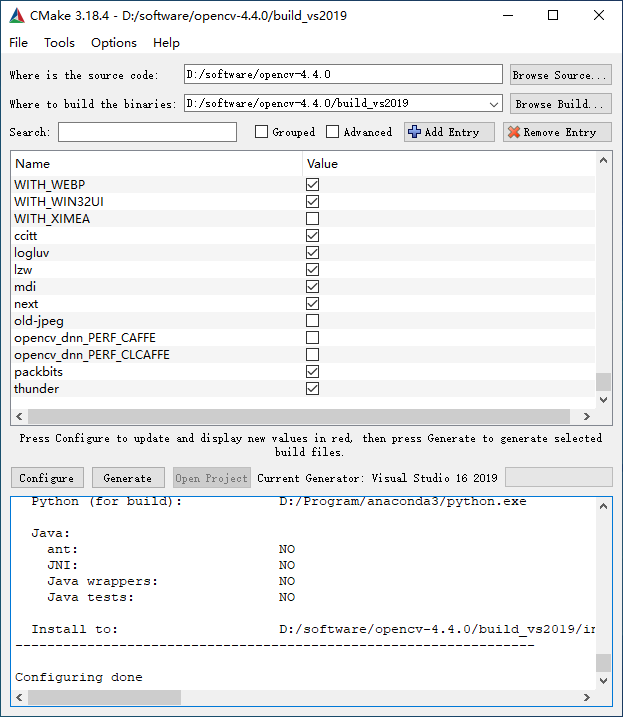Screen dimensions: 623x717
Task: Toggle the mdi checkbox
Action: point(312,287)
